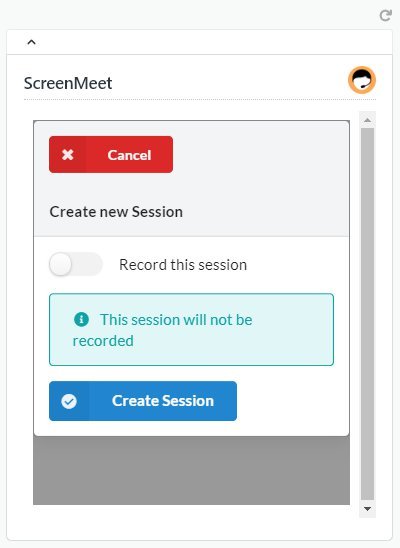
Task: Collapse the panel with the up chevron
Action: [31, 42]
